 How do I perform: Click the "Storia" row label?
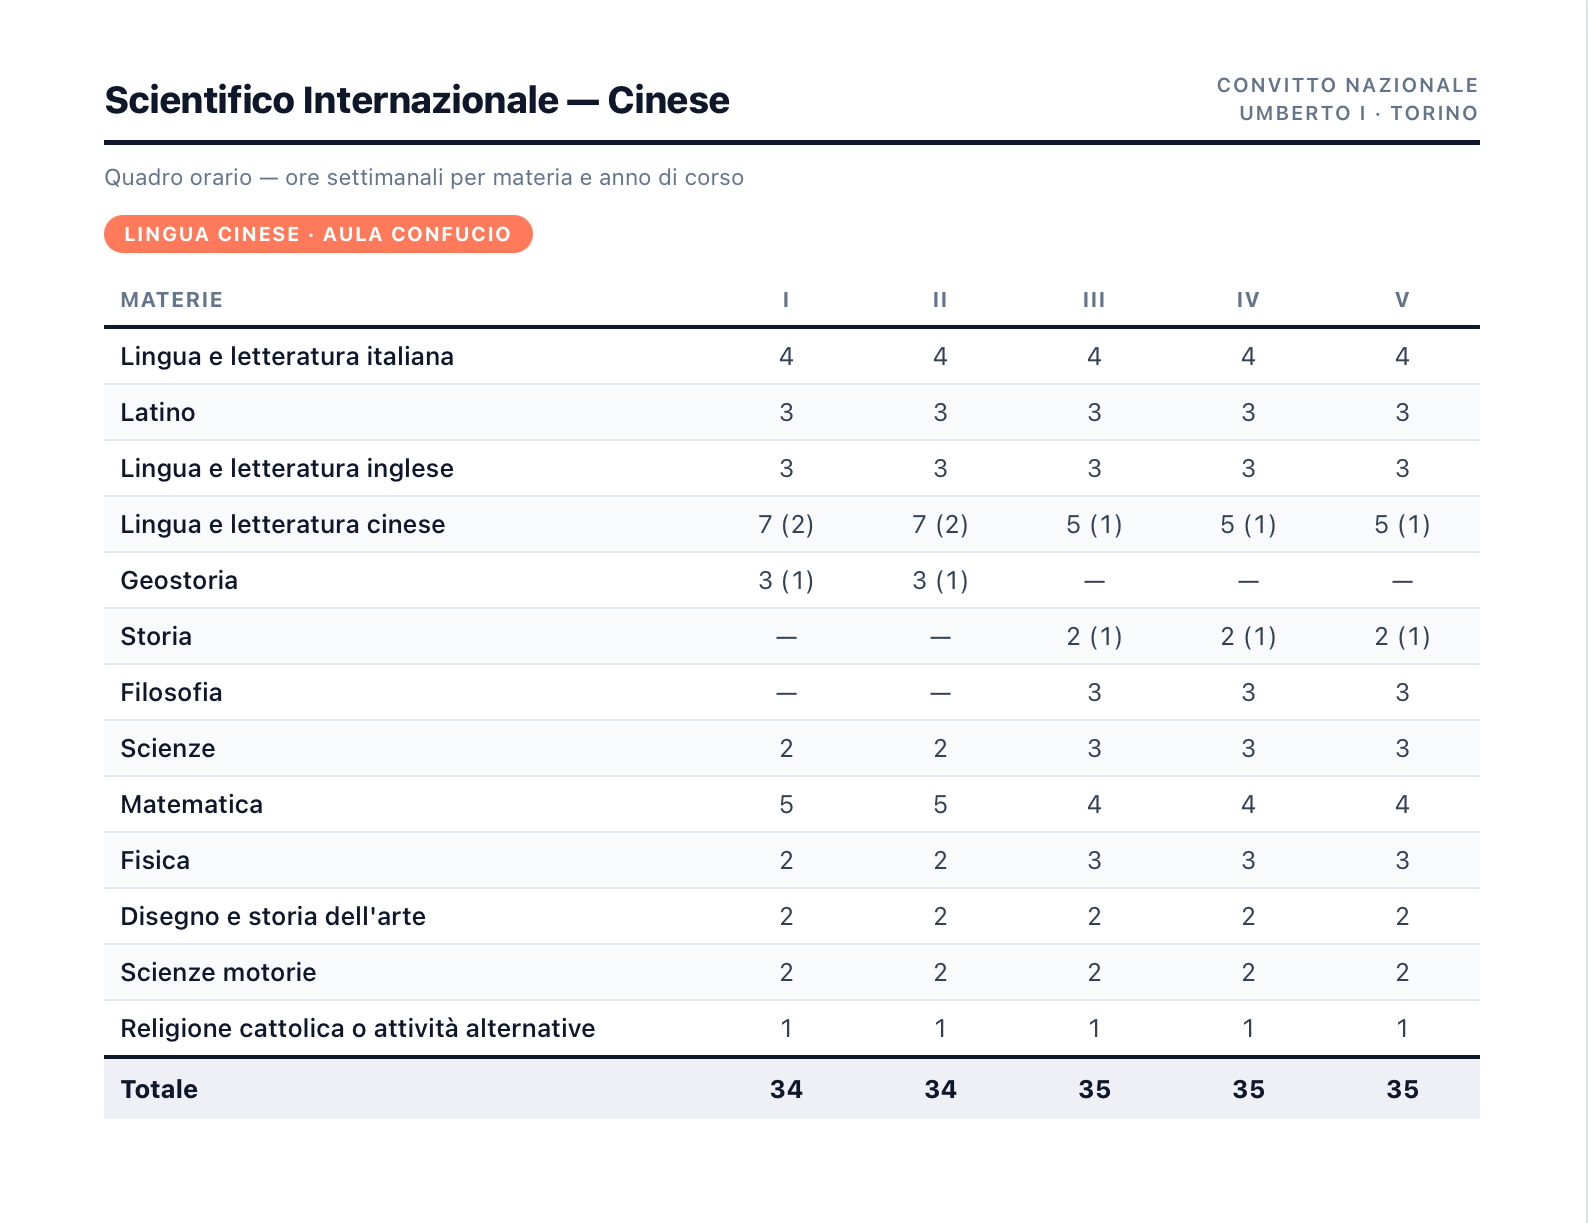pyautogui.click(x=156, y=637)
